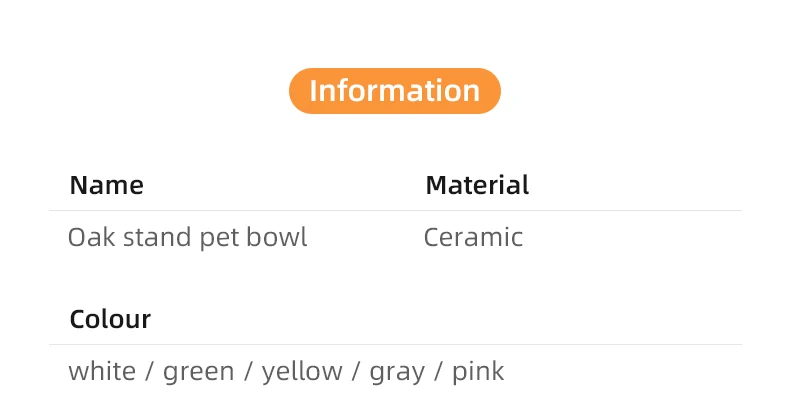The width and height of the screenshot is (790, 407).
Task: Click the orange Information badge
Action: click(394, 91)
